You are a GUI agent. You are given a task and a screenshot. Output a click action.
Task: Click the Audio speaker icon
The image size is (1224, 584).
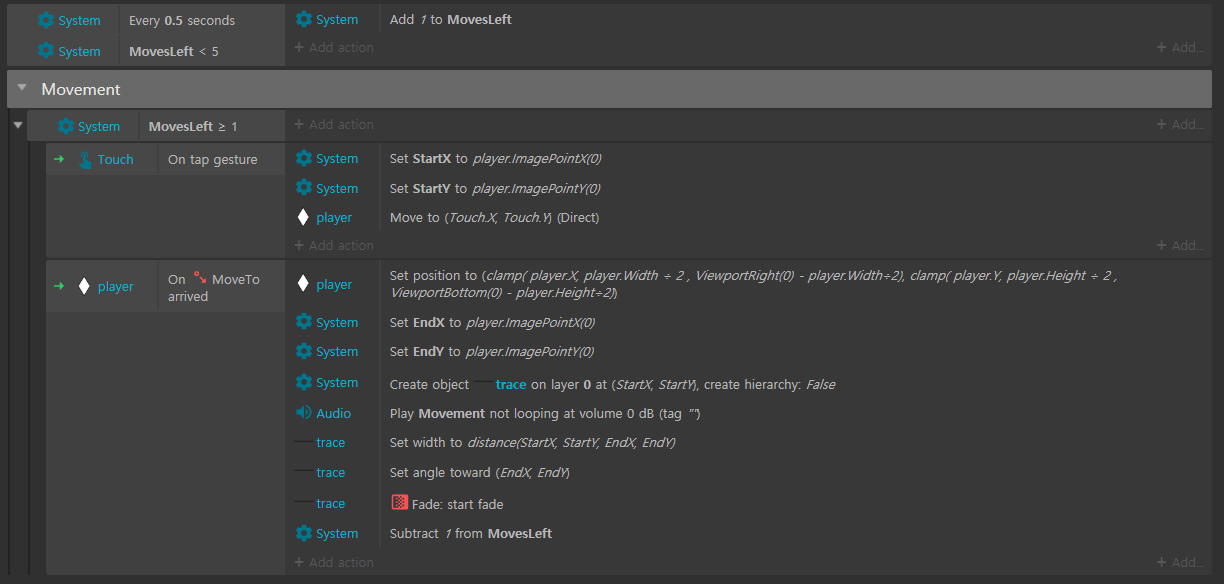[304, 413]
